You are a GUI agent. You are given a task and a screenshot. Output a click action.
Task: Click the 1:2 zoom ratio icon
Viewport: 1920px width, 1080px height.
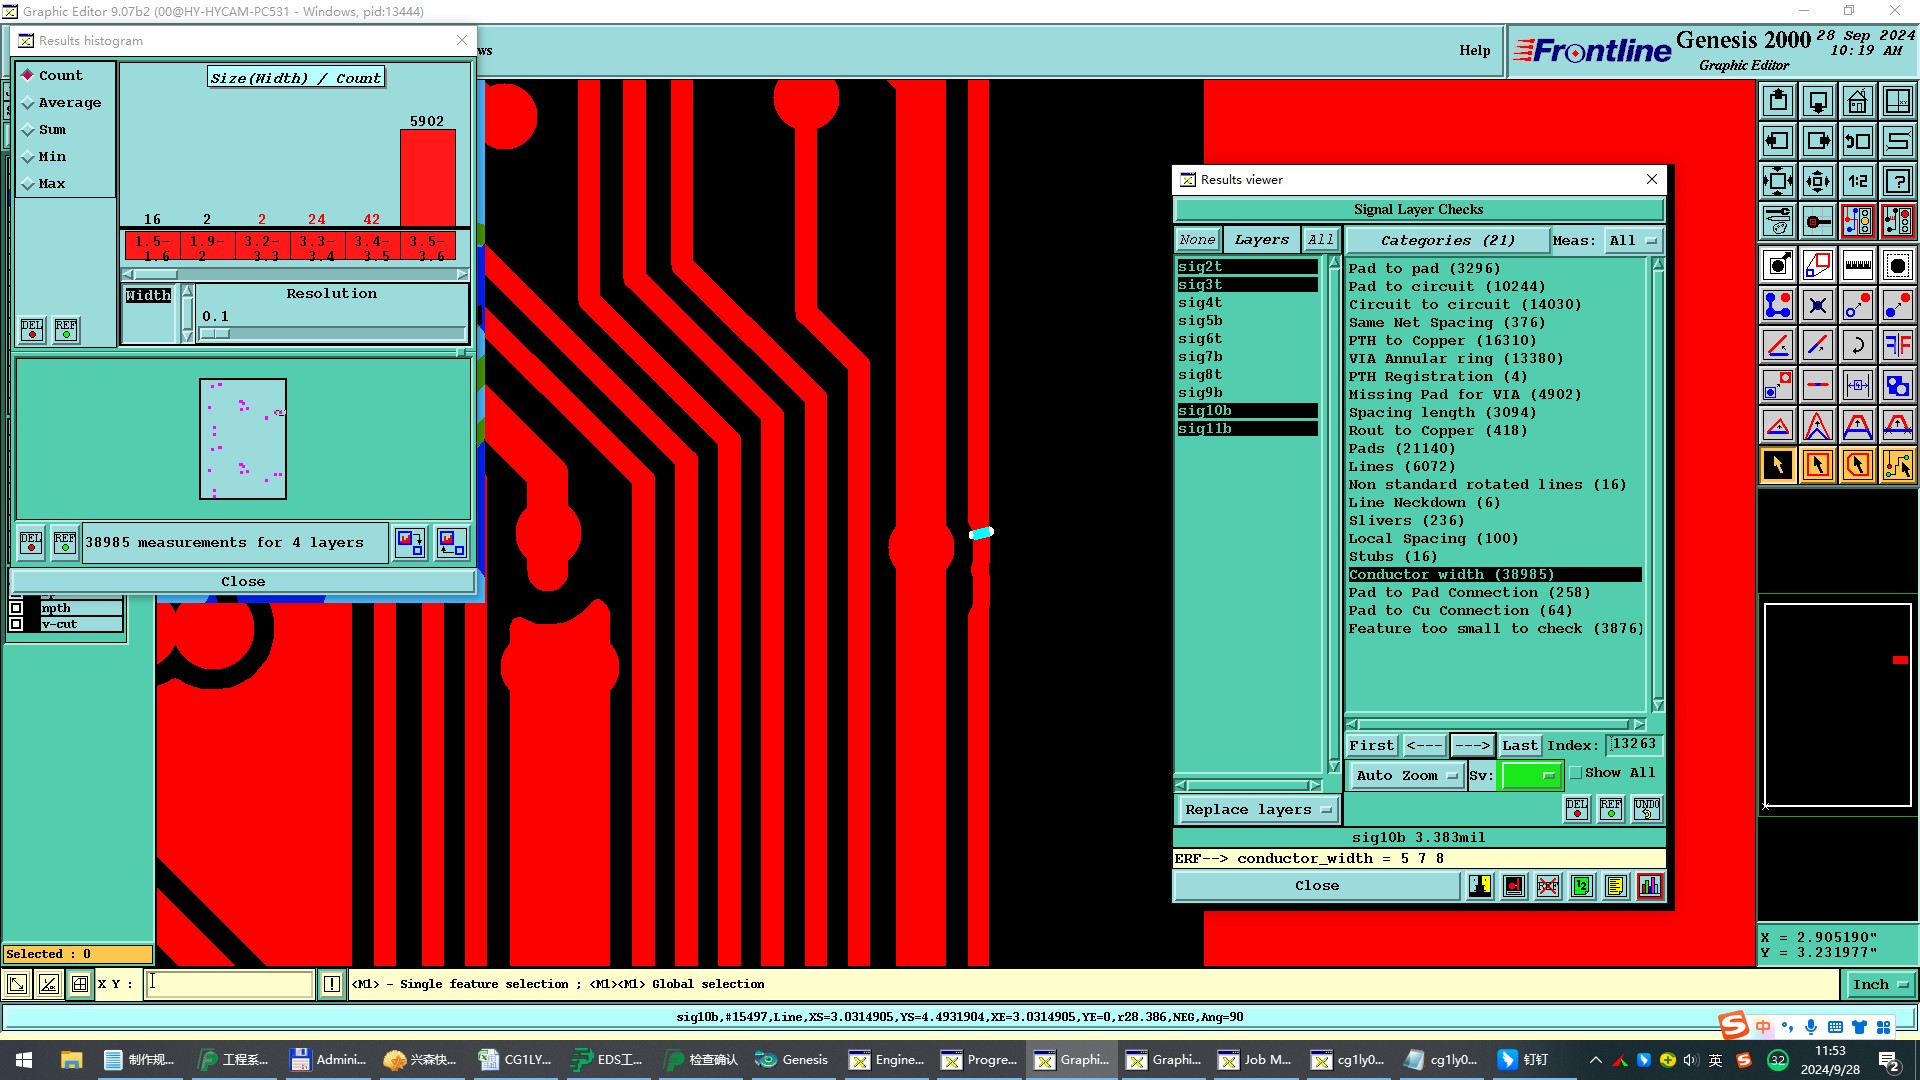tap(1857, 181)
